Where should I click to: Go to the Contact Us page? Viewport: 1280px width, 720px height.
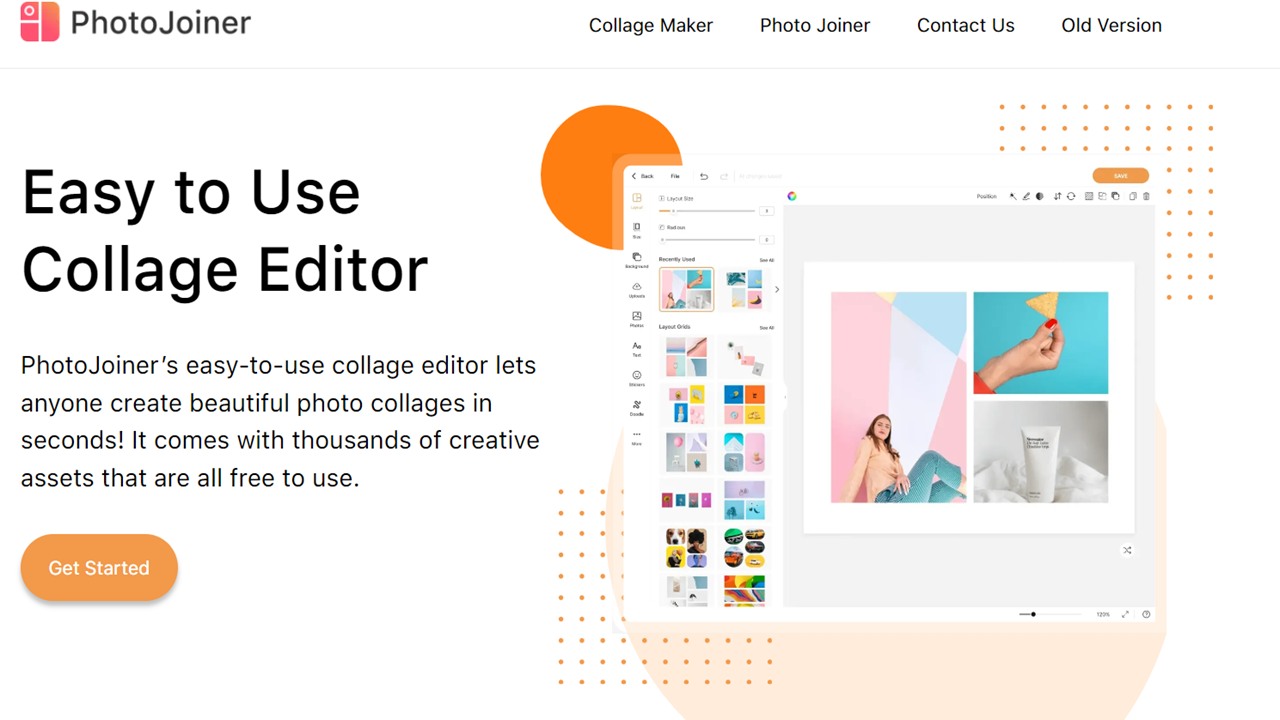pyautogui.click(x=966, y=26)
